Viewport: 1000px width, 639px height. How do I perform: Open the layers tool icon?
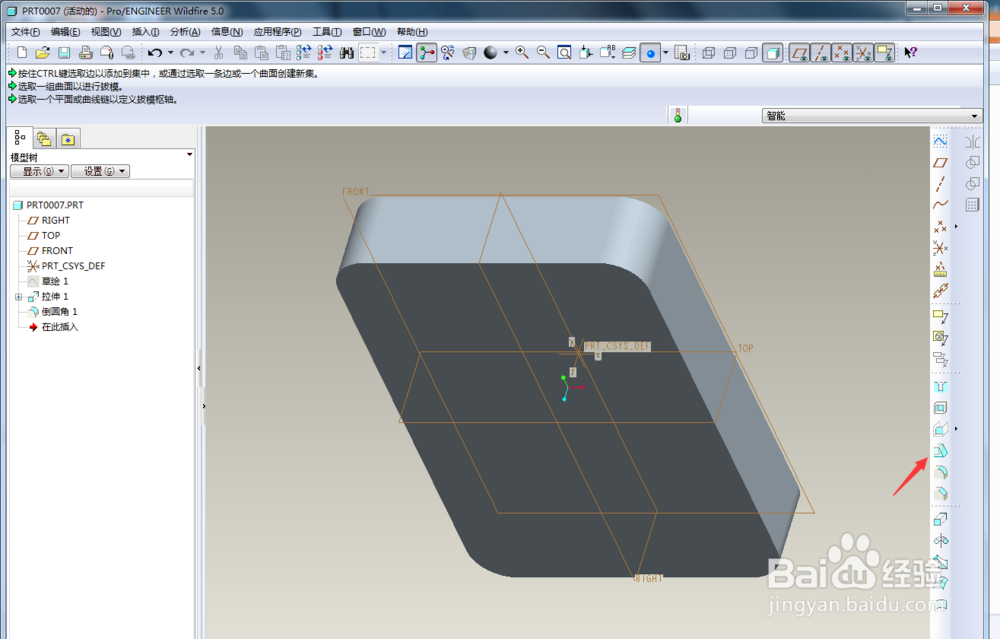click(x=629, y=53)
